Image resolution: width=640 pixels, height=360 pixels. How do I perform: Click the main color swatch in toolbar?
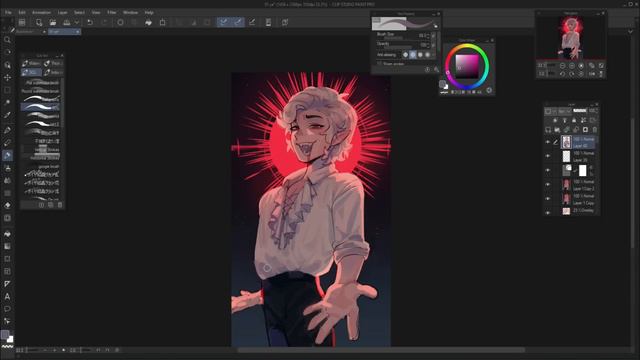click(5, 335)
